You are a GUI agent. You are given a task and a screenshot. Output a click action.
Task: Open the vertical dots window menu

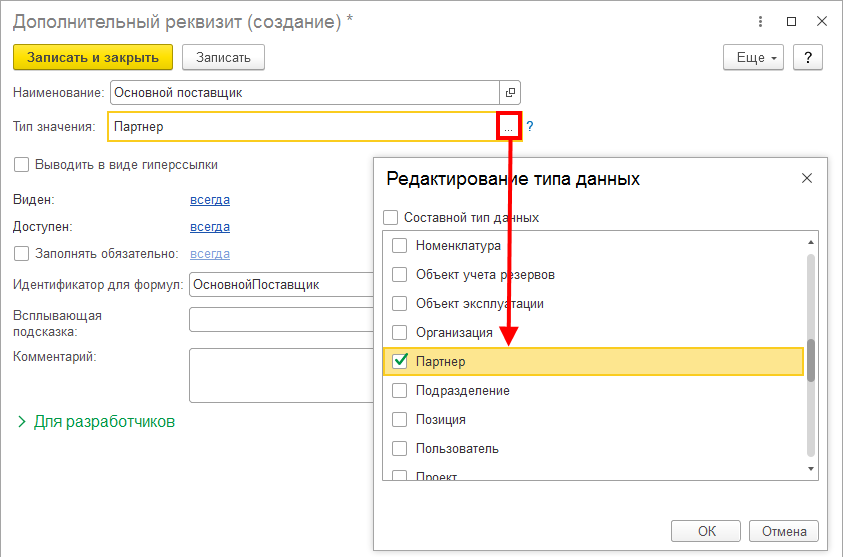763,21
